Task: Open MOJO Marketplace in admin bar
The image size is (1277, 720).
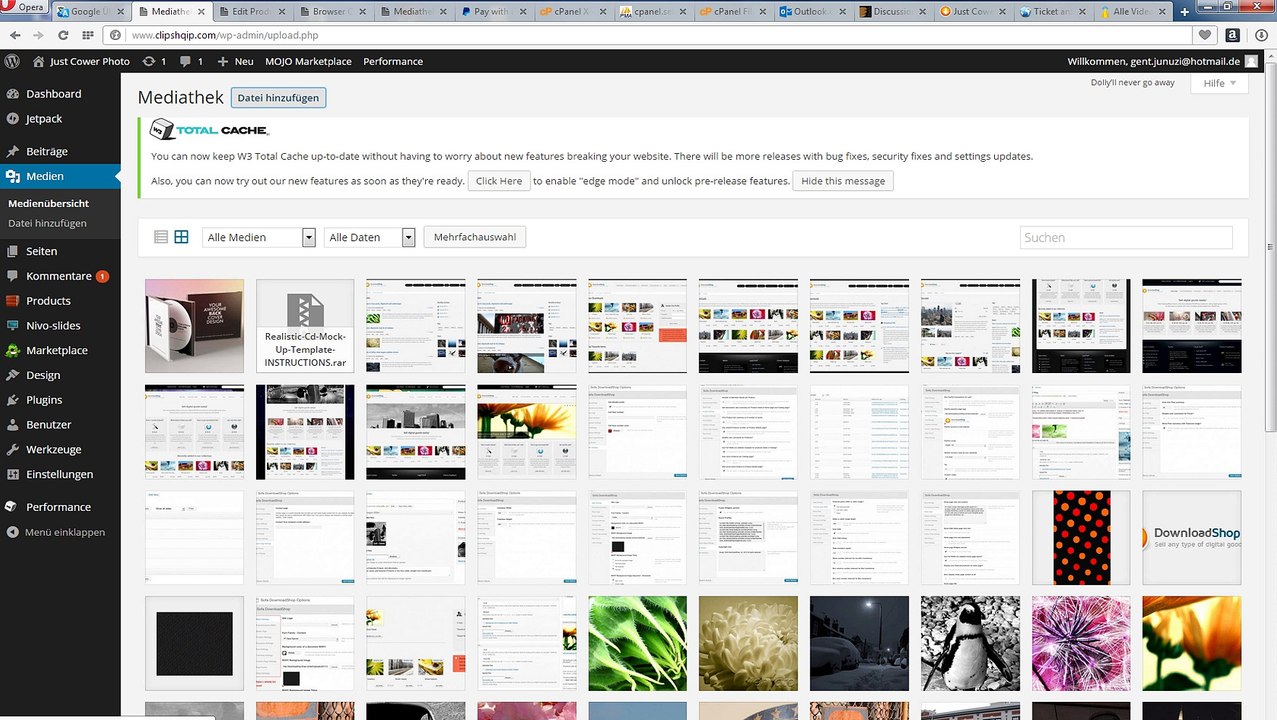Action: [308, 61]
